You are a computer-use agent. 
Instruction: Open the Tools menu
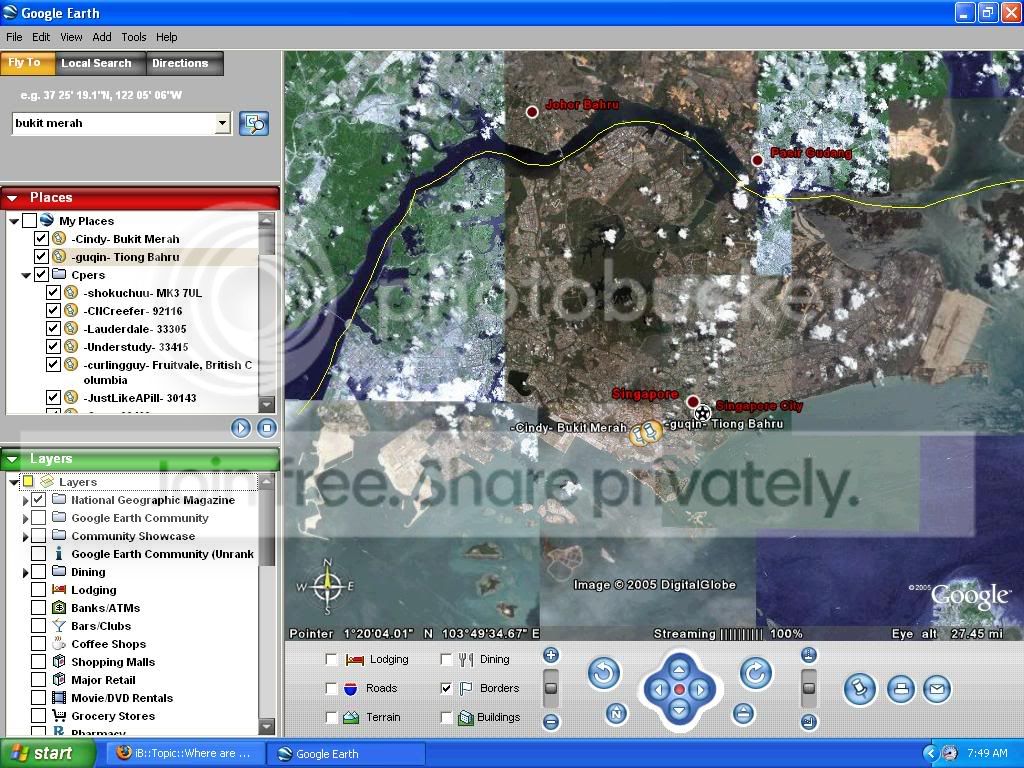(134, 37)
